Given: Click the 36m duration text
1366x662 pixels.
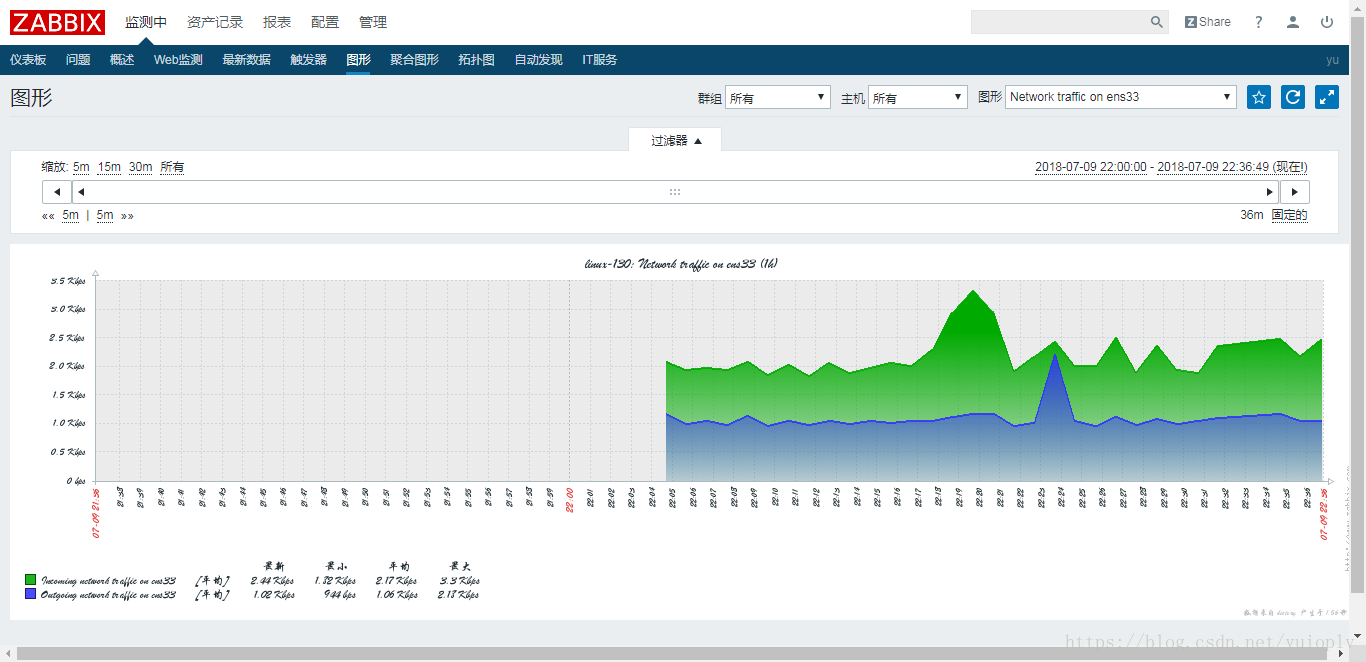Looking at the screenshot, I should (1252, 215).
